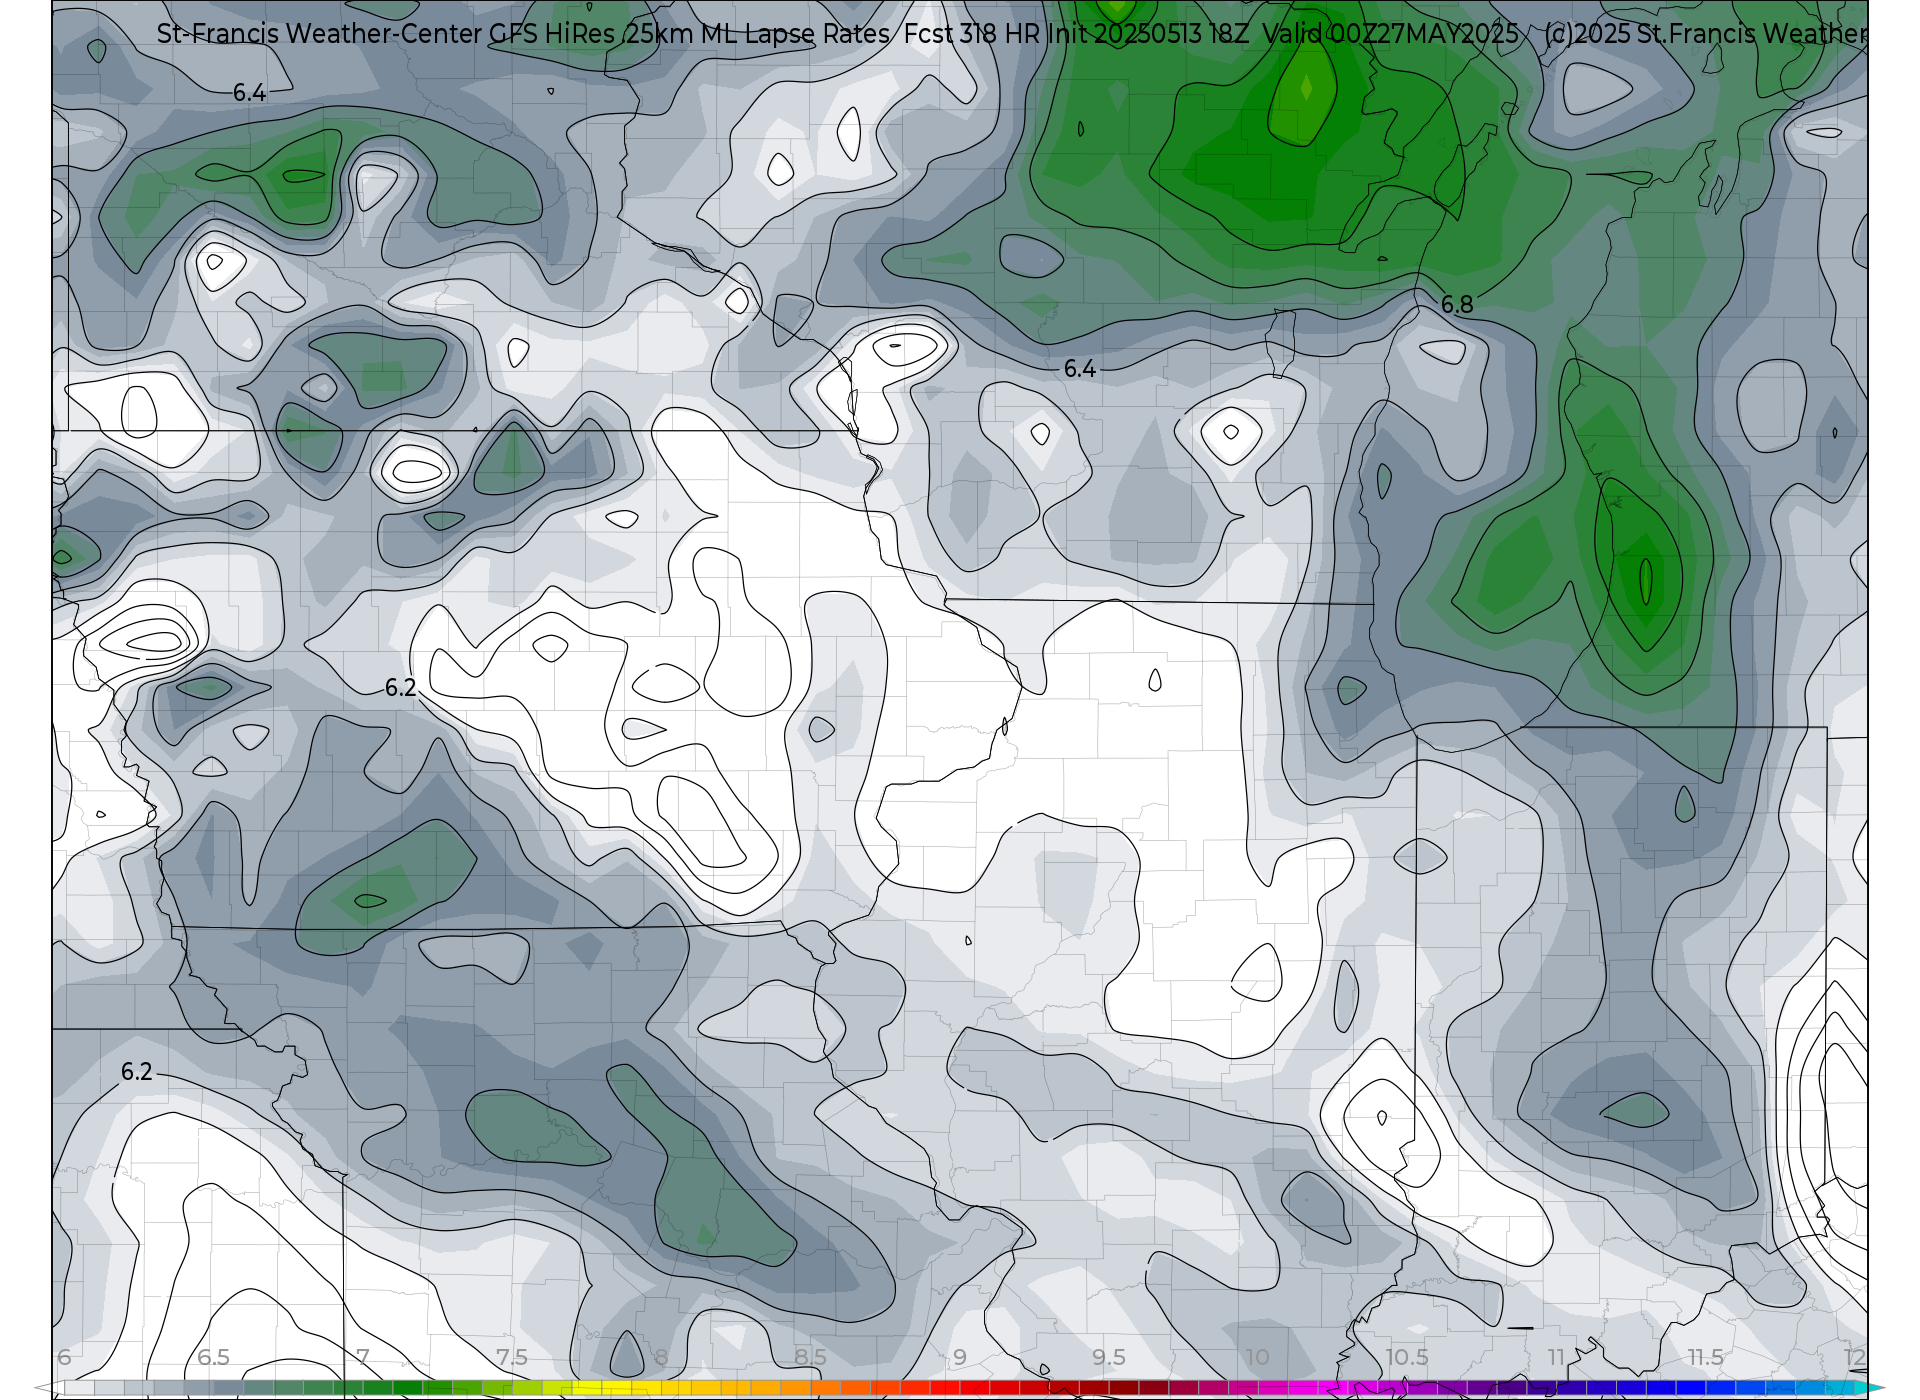
Task: Click the 7.5 label on the color scale
Action: coord(512,1357)
